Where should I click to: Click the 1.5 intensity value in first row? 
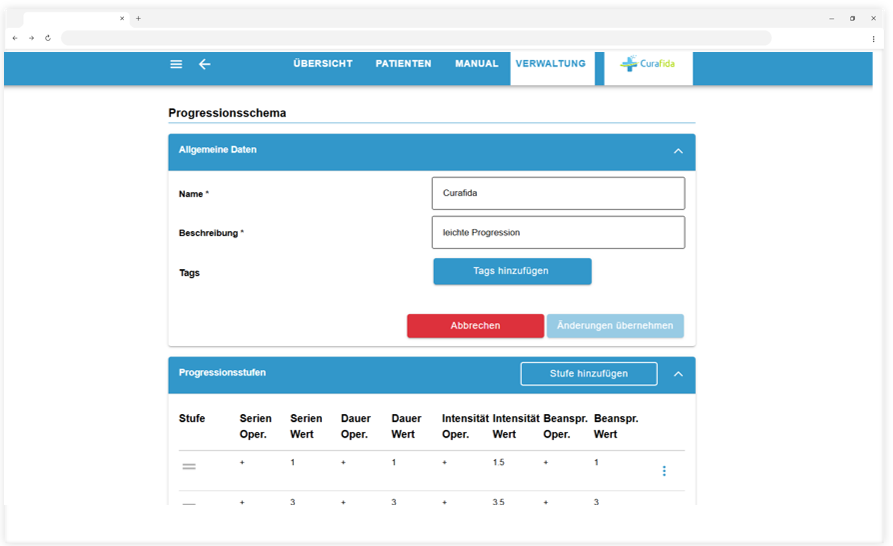pos(498,462)
